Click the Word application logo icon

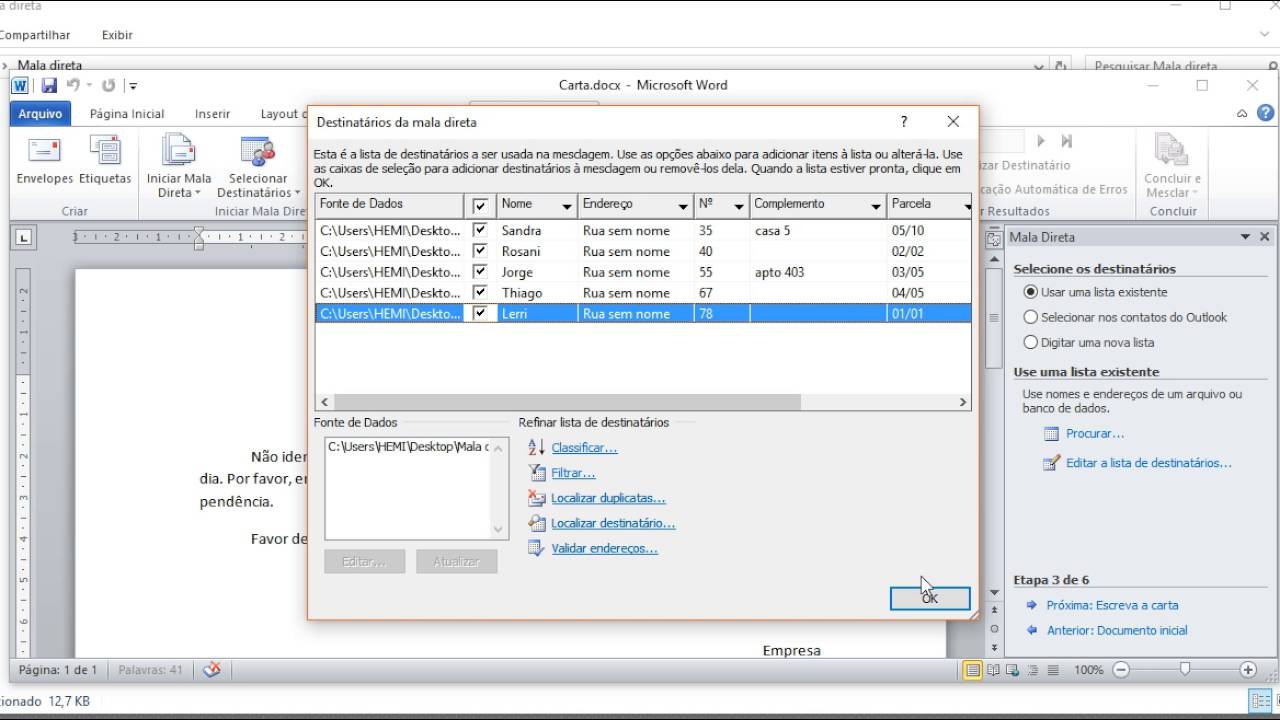[20, 86]
